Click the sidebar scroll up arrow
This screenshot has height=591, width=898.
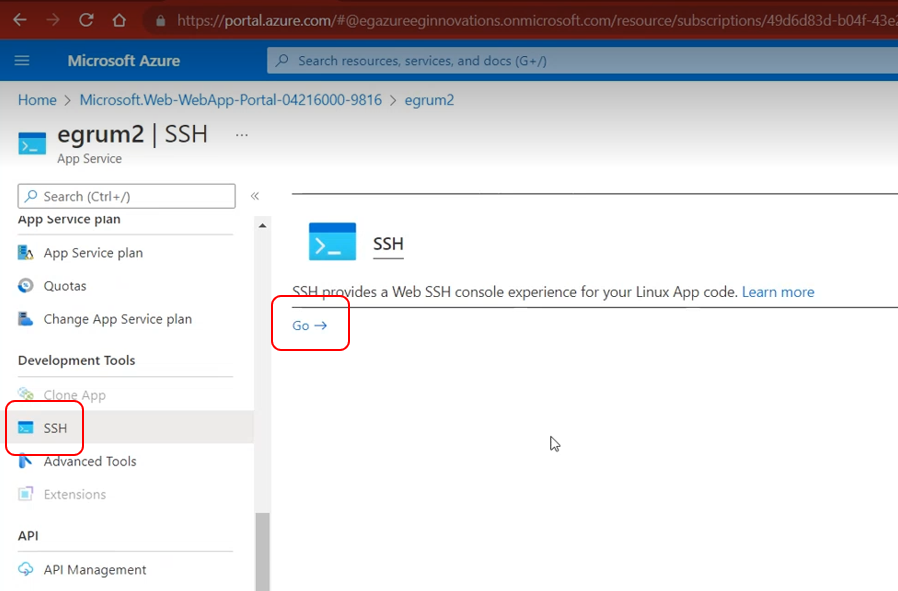tap(262, 226)
